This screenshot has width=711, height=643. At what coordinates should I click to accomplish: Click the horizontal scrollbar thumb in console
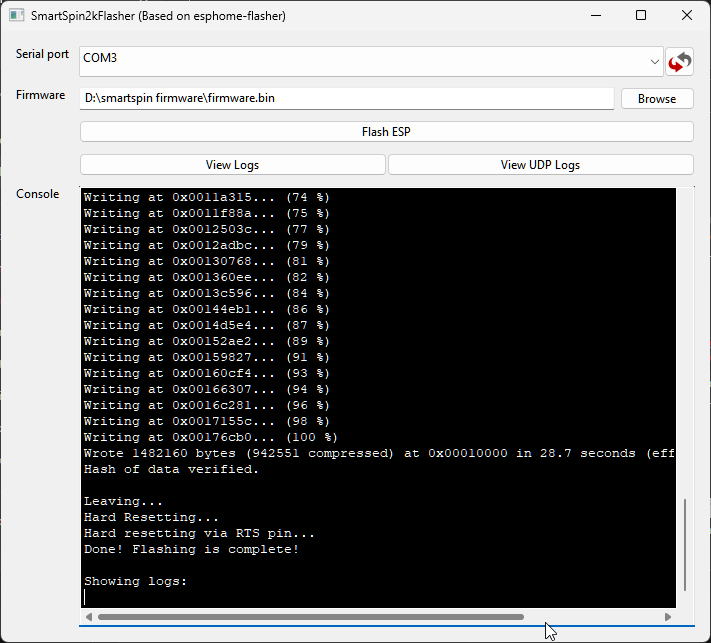coord(311,617)
